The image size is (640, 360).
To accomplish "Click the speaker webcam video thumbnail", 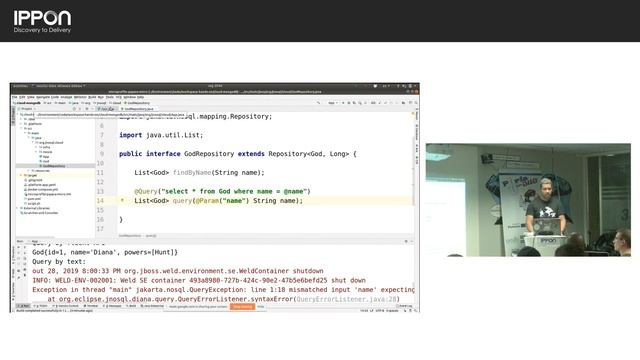I will 528,200.
